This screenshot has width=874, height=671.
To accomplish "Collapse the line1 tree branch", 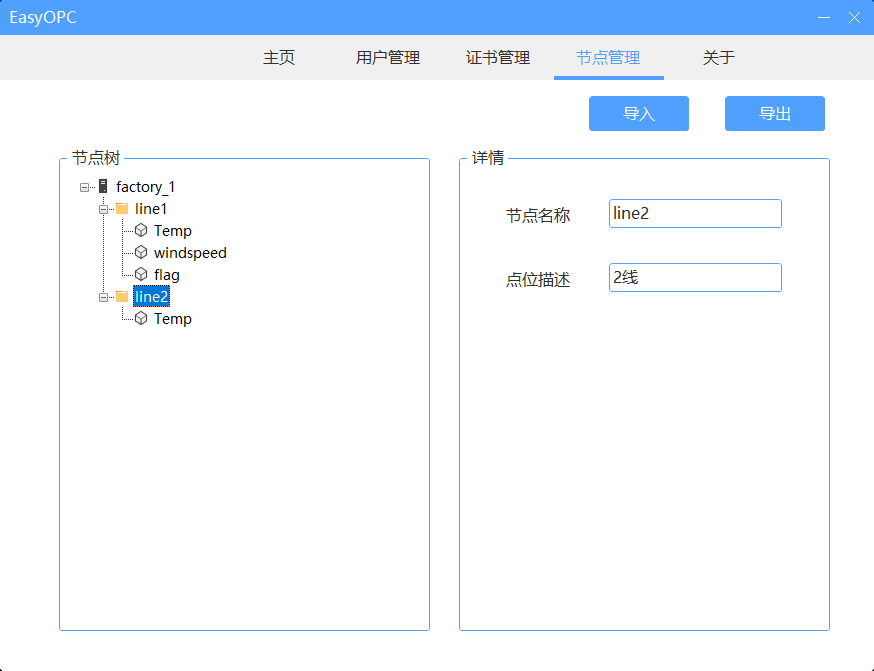I will (104, 208).
